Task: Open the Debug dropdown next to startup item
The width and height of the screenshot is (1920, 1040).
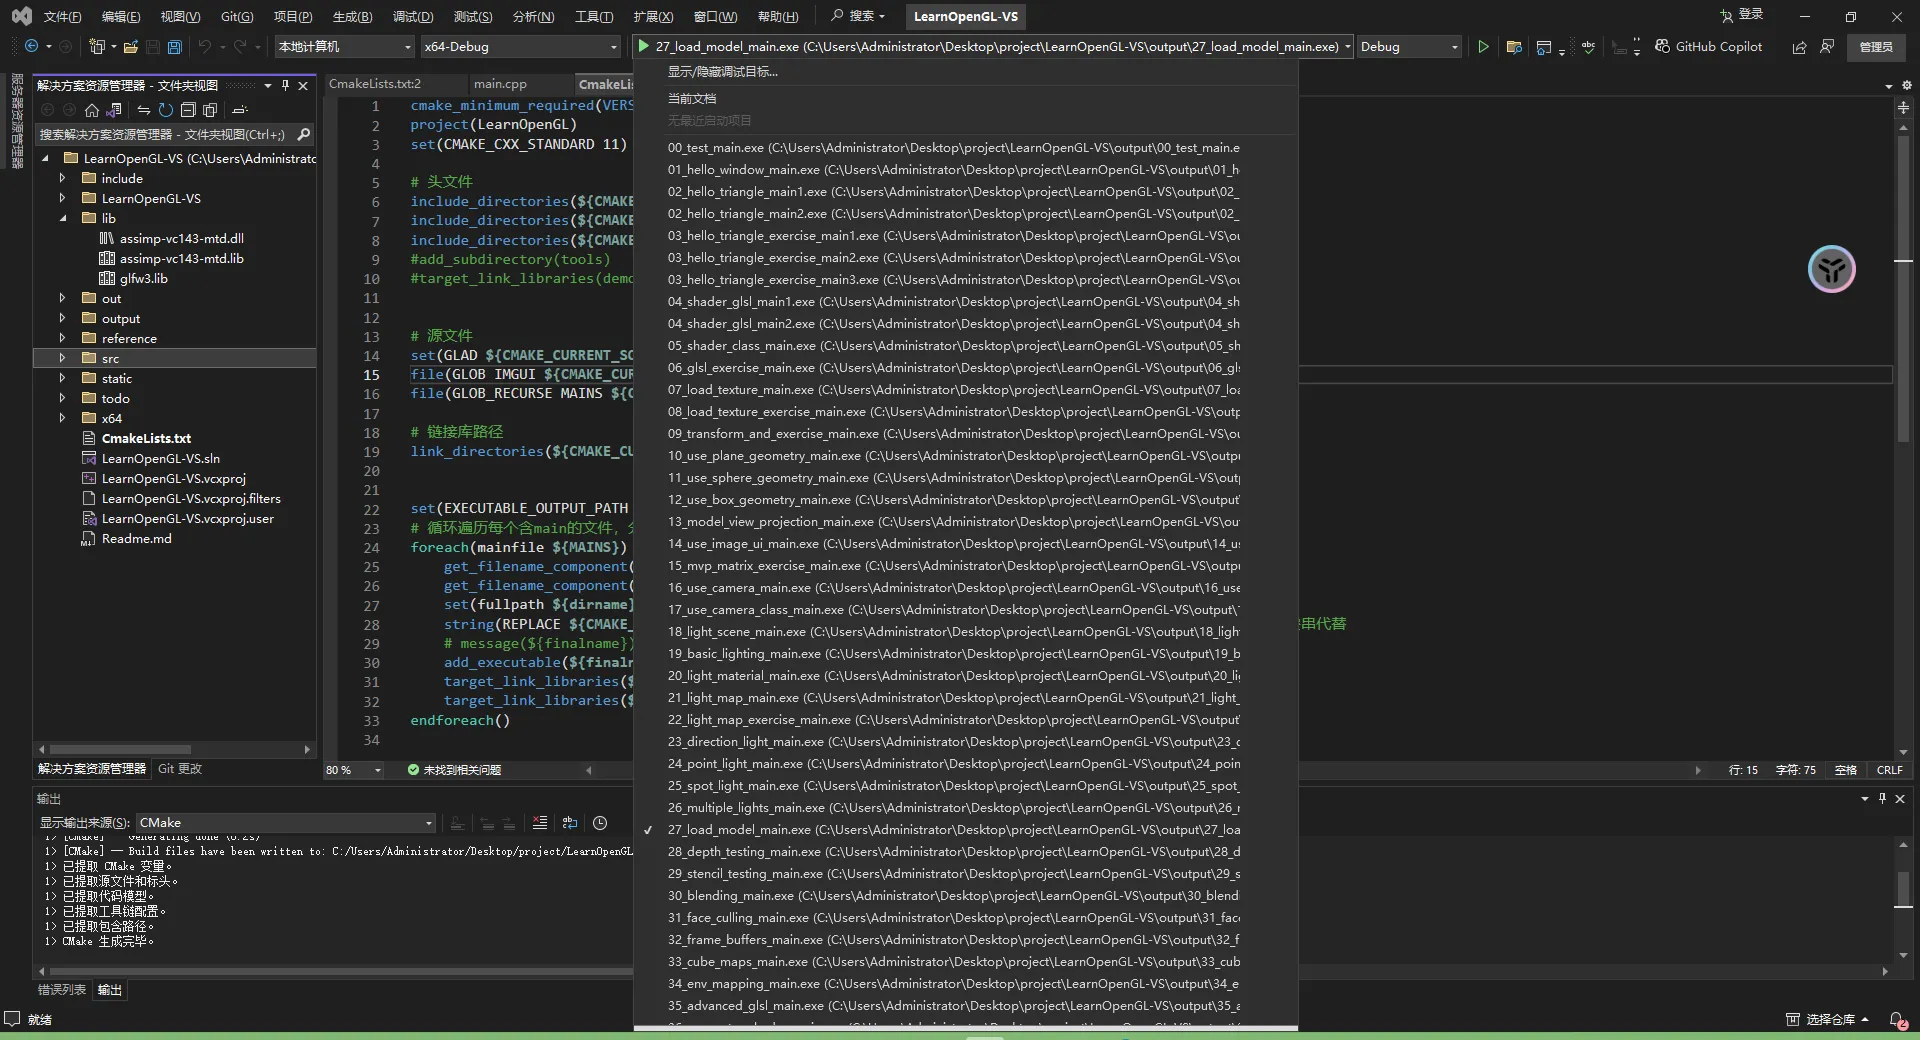Action: 1408,47
